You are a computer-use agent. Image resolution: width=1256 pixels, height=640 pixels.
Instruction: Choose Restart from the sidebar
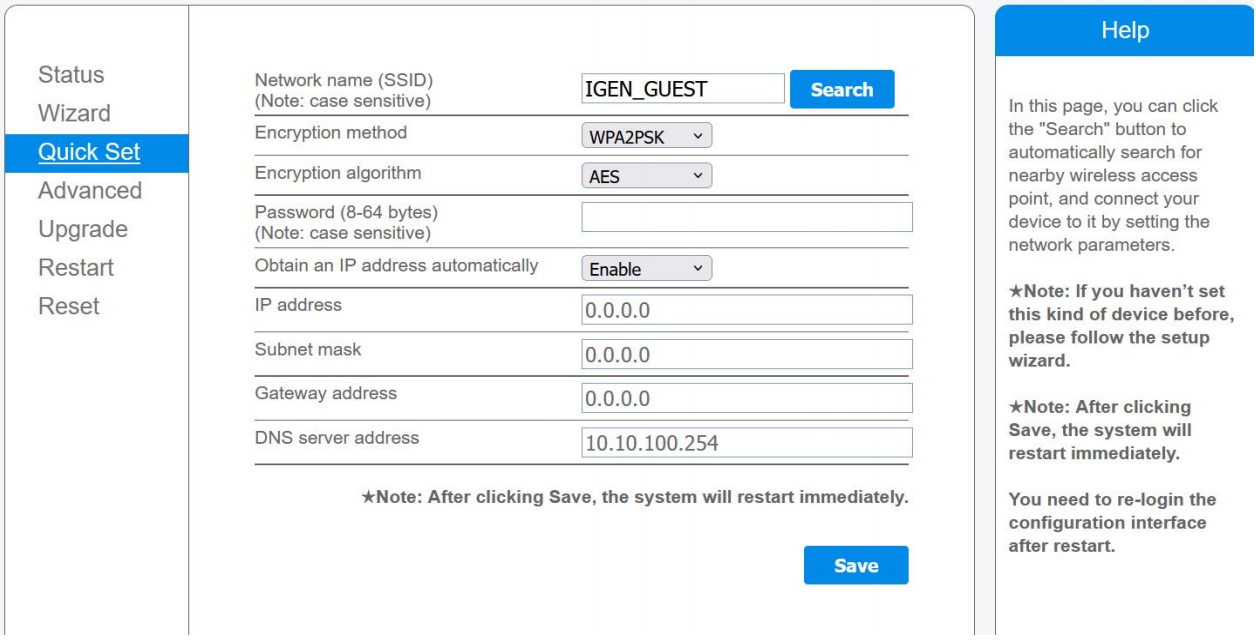pos(75,268)
